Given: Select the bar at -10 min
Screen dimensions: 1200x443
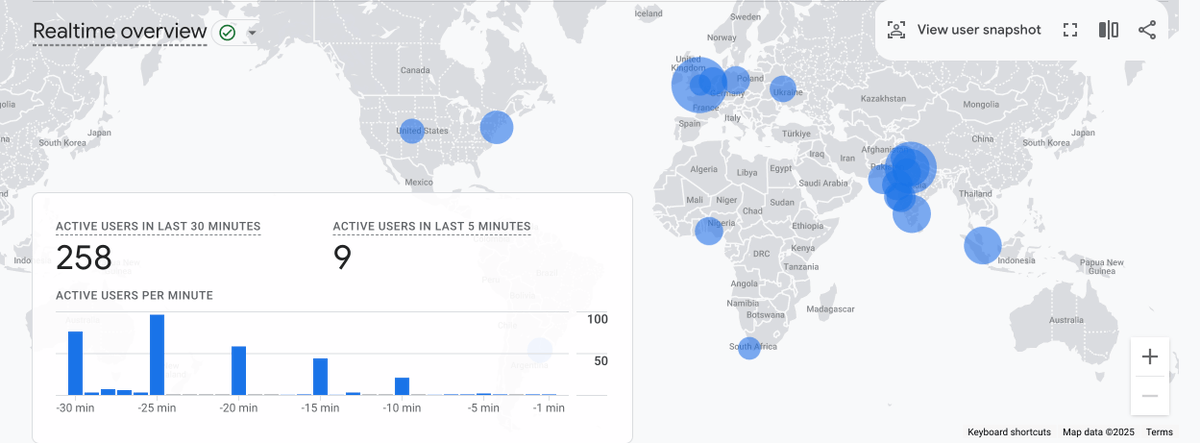Looking at the screenshot, I should pos(402,386).
